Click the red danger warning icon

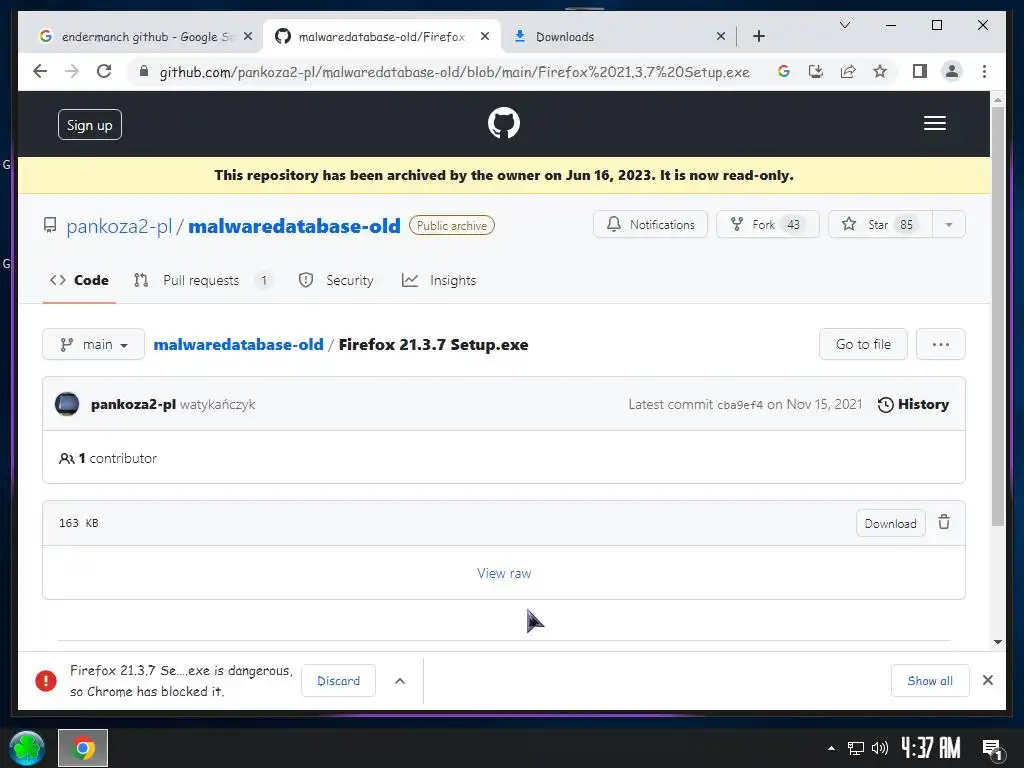(x=46, y=680)
